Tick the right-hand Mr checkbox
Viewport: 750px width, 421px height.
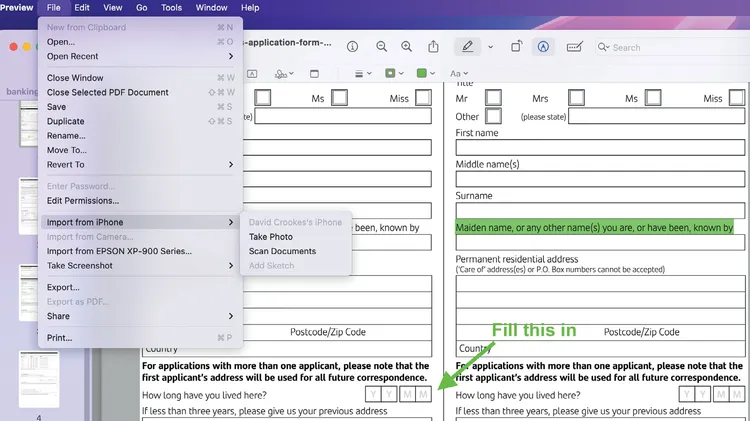pos(493,98)
